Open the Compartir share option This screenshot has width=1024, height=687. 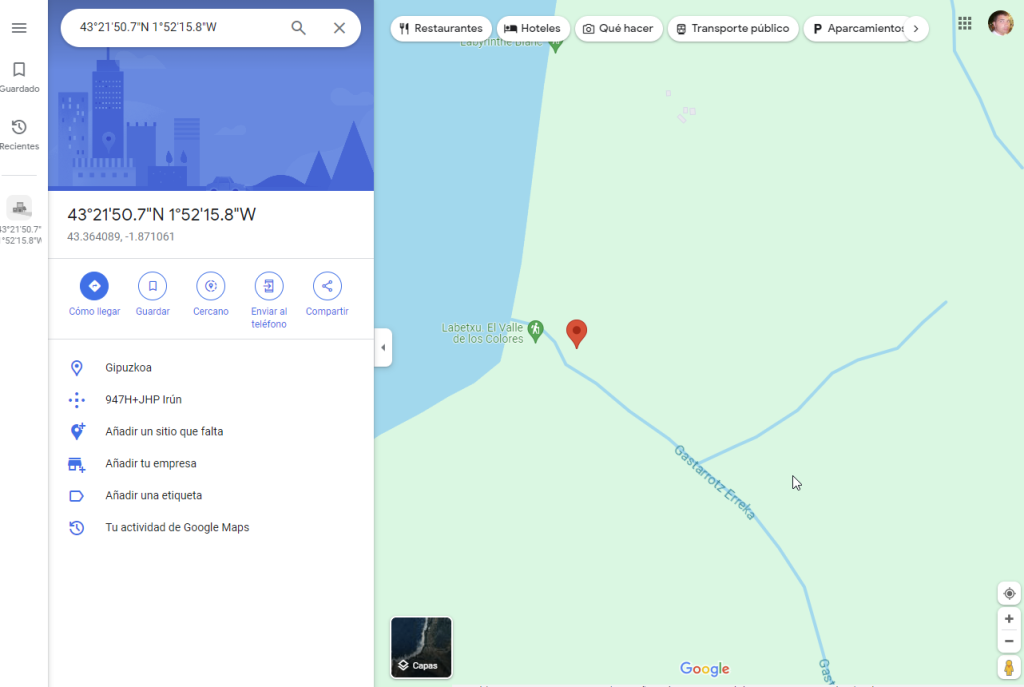[x=327, y=286]
